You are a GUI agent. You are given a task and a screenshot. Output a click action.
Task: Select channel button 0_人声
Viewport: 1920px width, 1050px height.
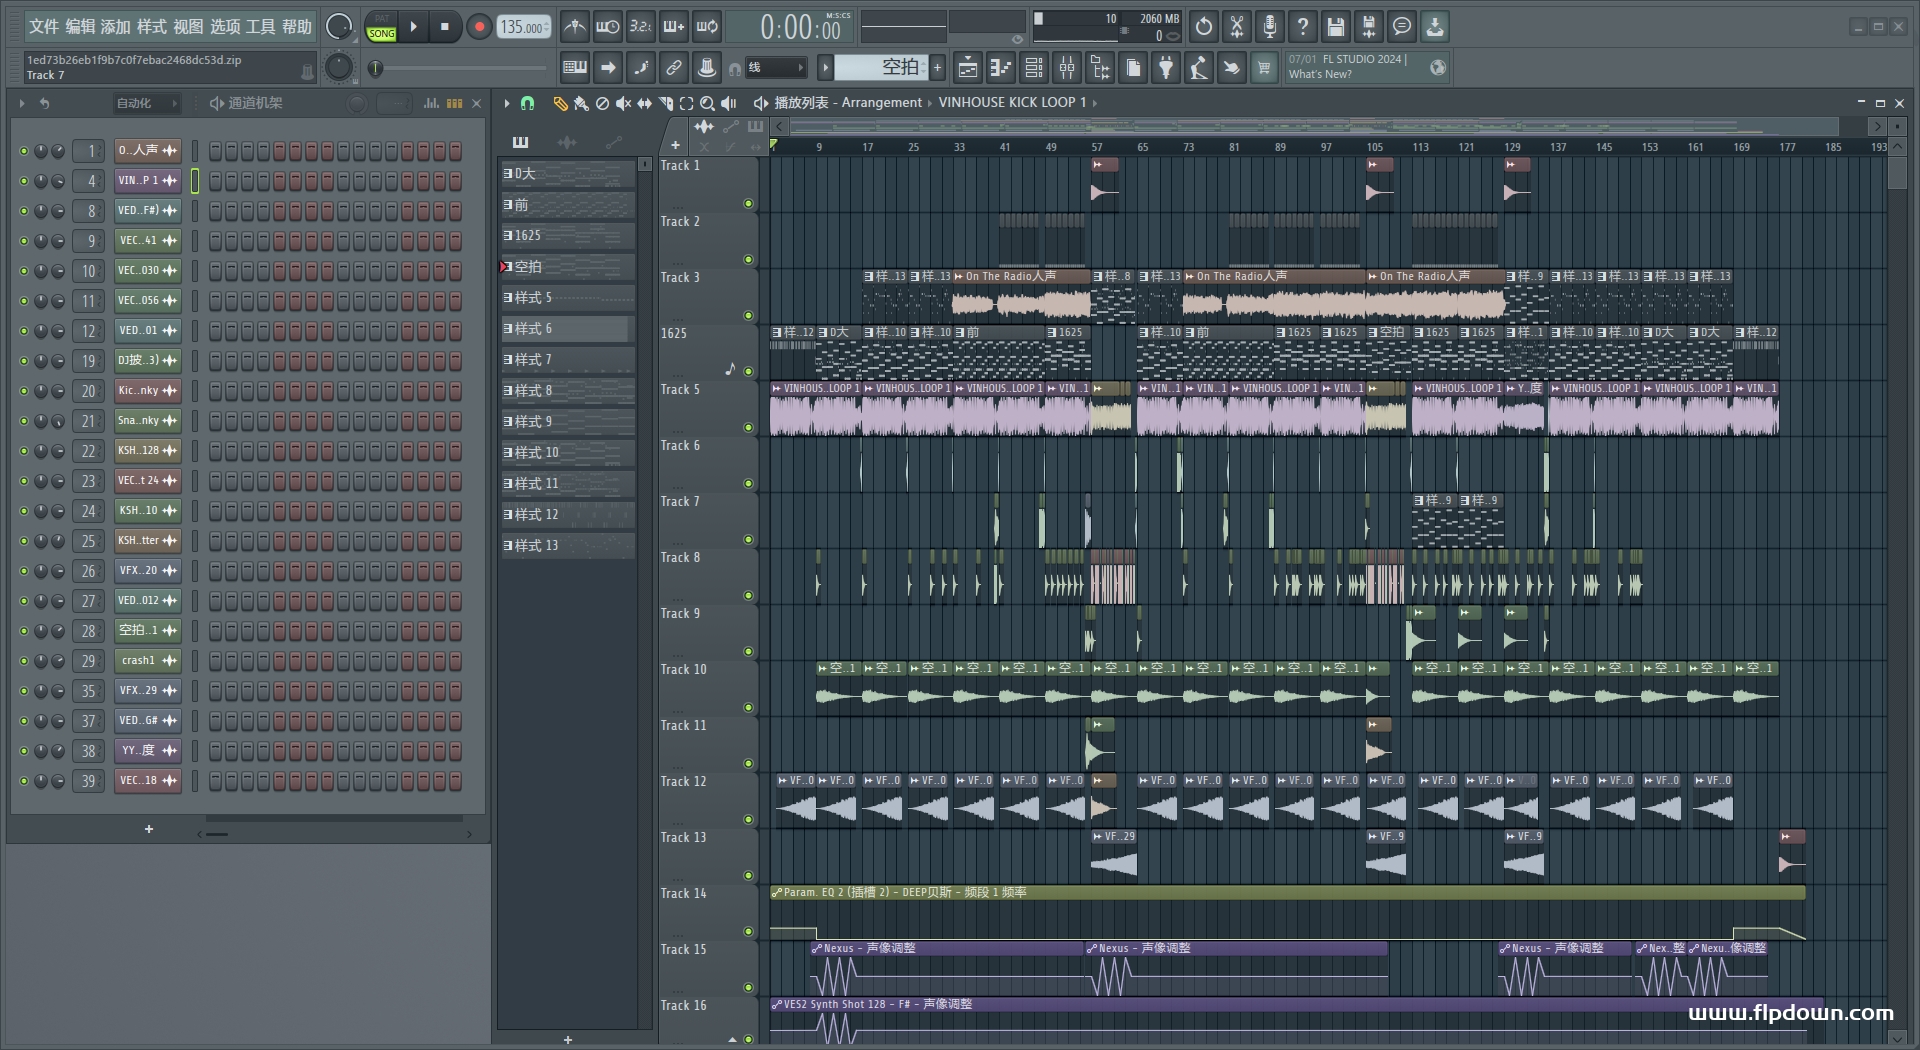point(147,151)
